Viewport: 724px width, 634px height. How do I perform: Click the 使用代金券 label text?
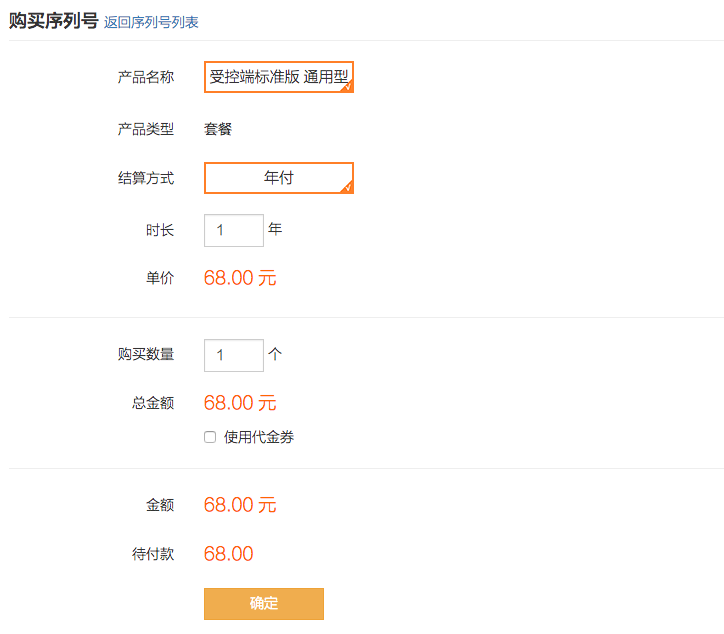(x=259, y=437)
